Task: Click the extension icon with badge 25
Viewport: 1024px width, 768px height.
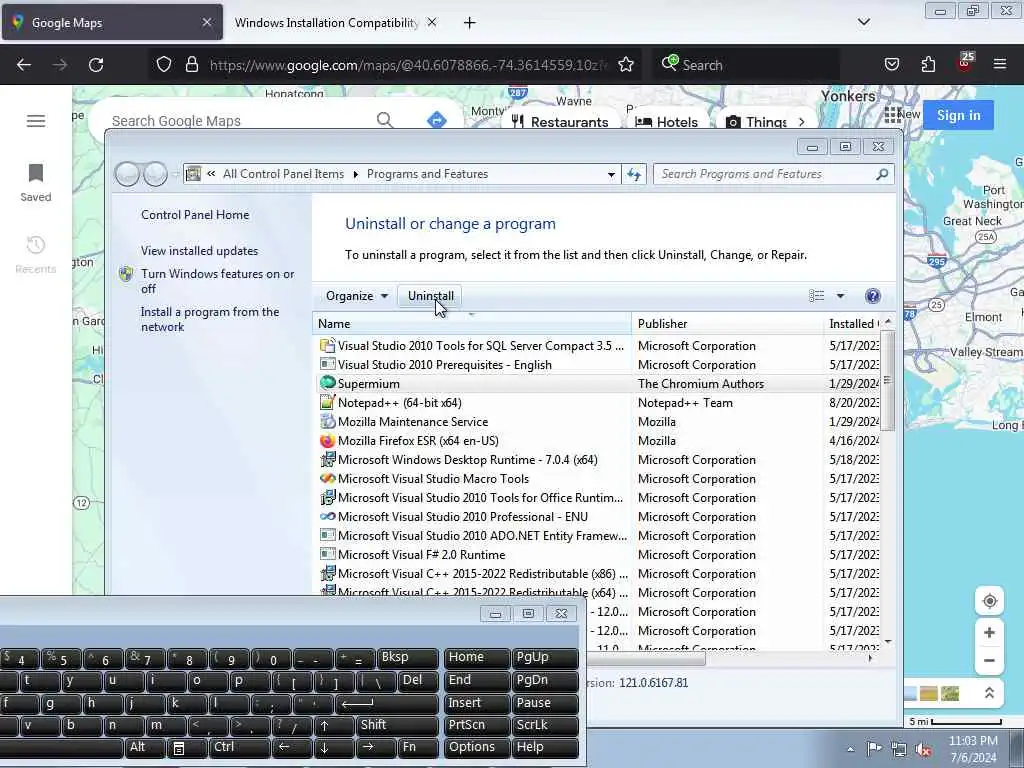Action: point(965,63)
